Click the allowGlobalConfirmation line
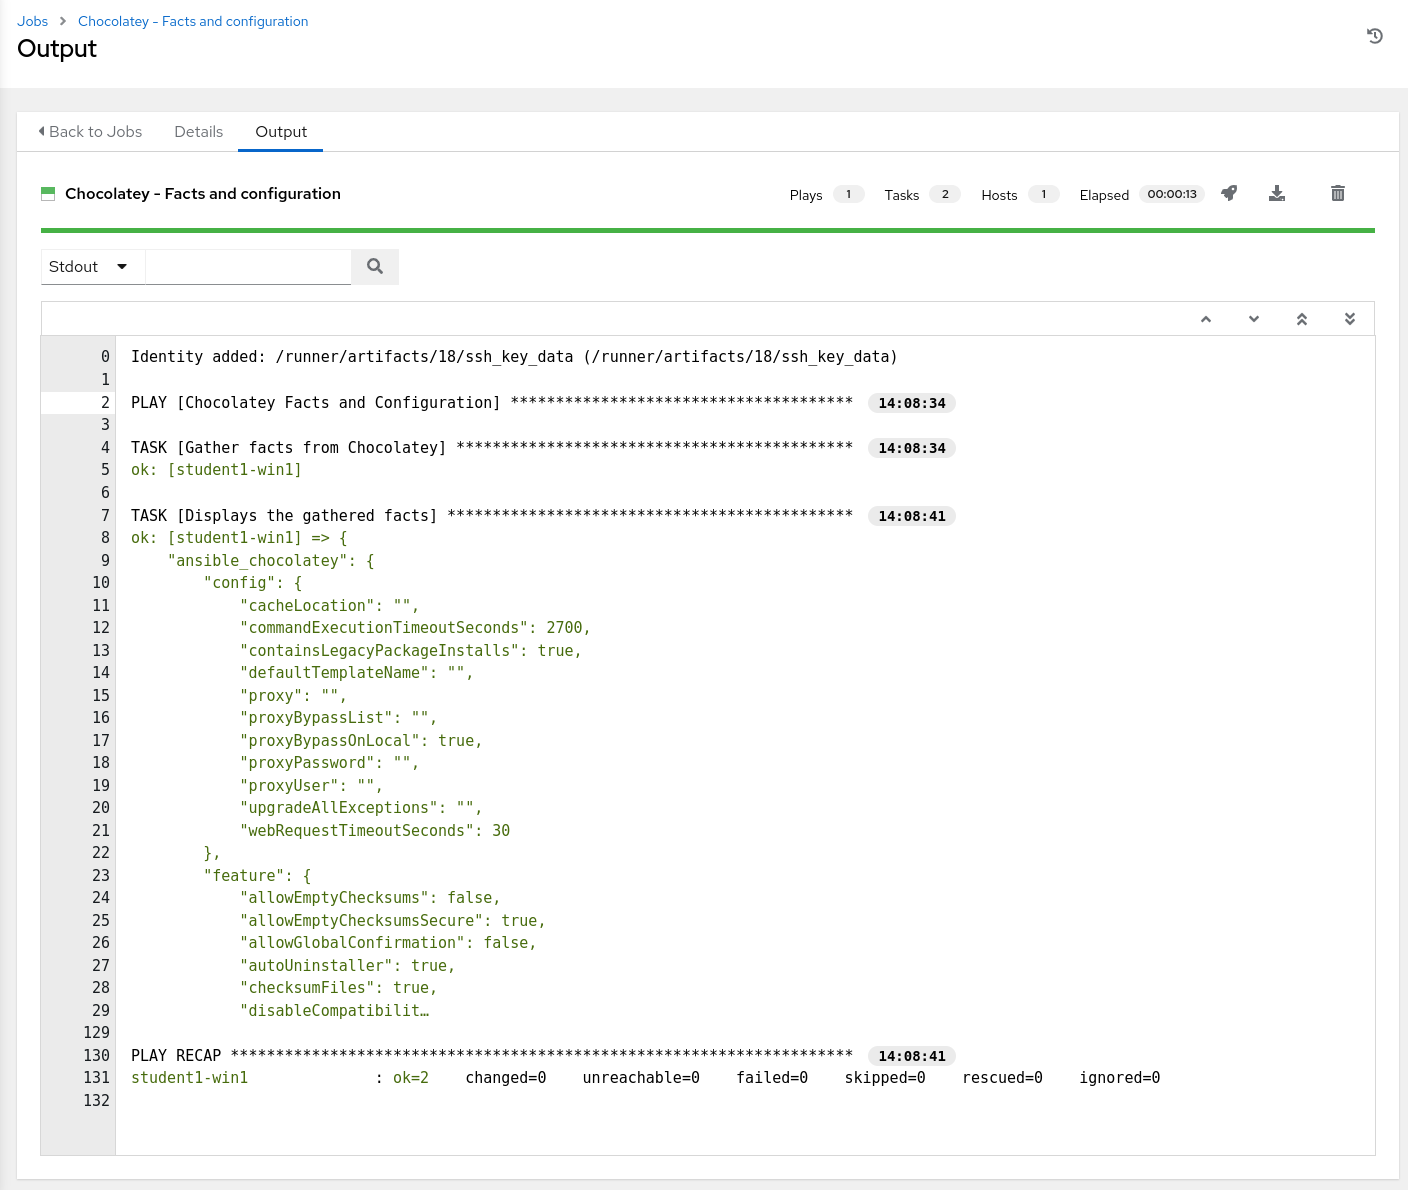 pyautogui.click(x=388, y=942)
